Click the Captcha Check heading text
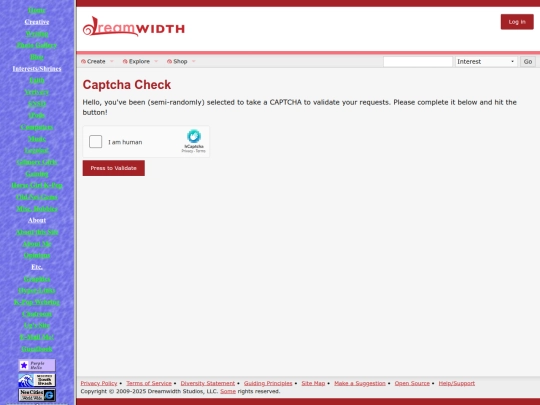The height and width of the screenshot is (405, 540). tap(127, 85)
